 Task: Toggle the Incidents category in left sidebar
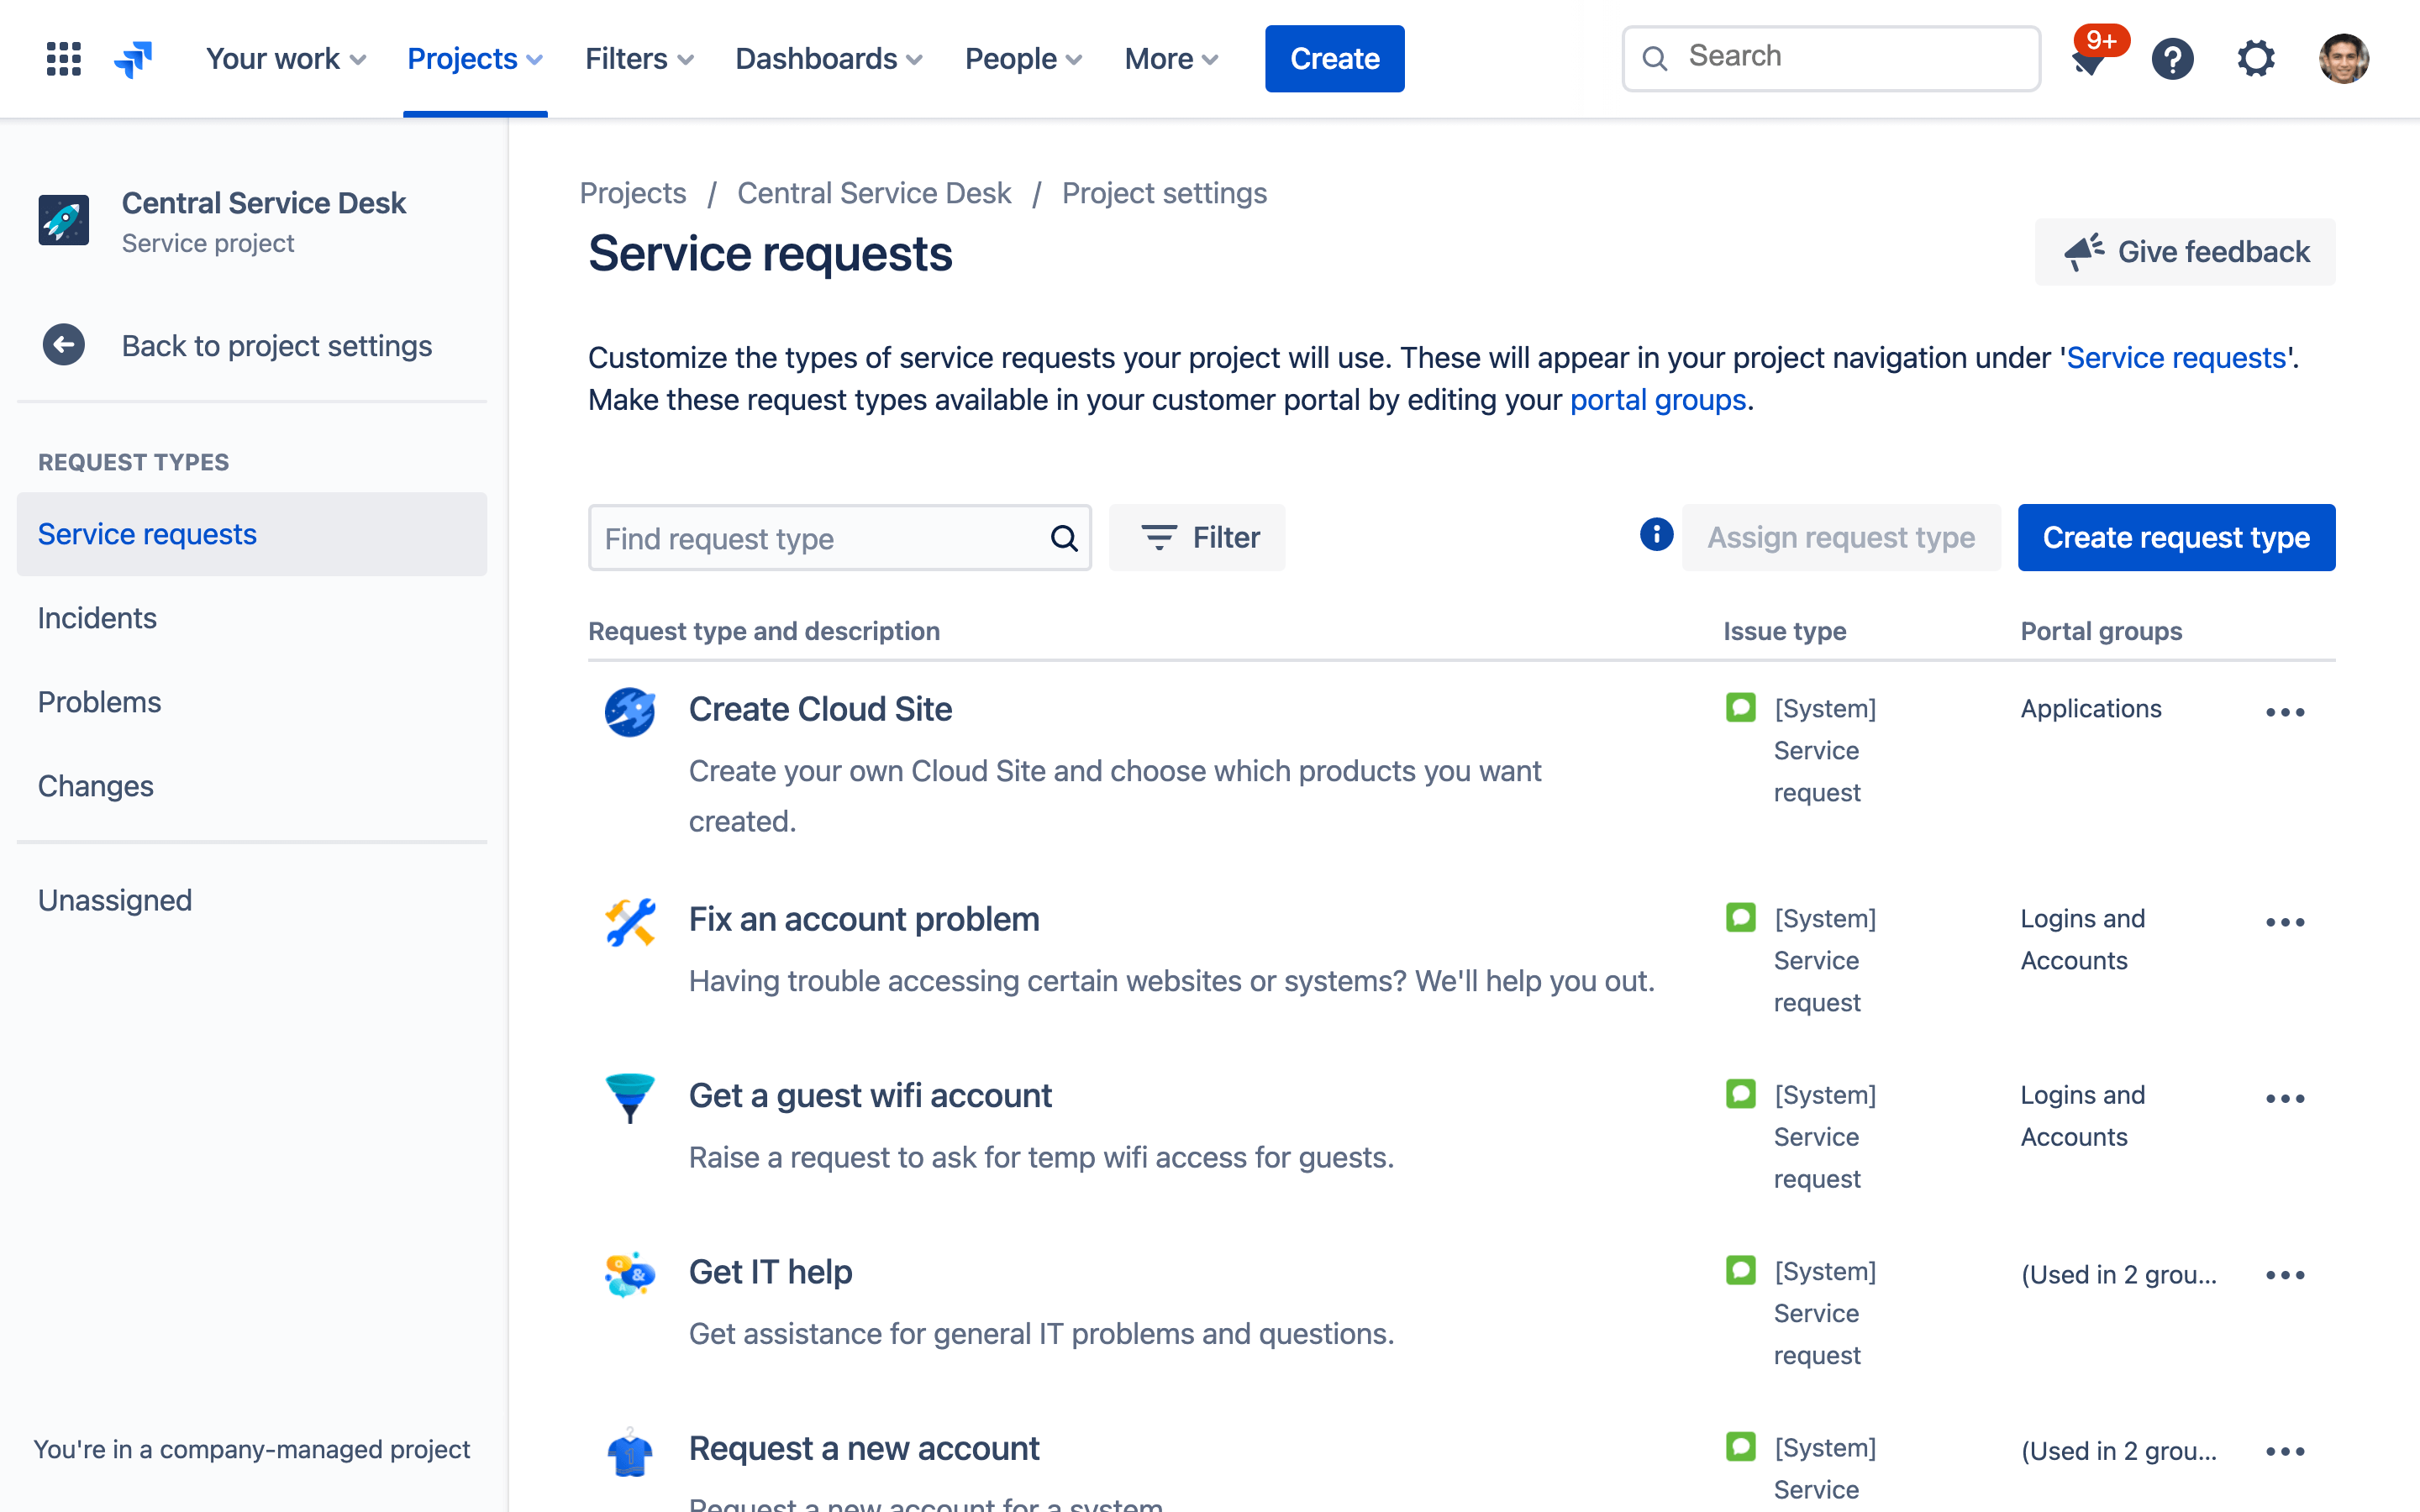pos(97,617)
